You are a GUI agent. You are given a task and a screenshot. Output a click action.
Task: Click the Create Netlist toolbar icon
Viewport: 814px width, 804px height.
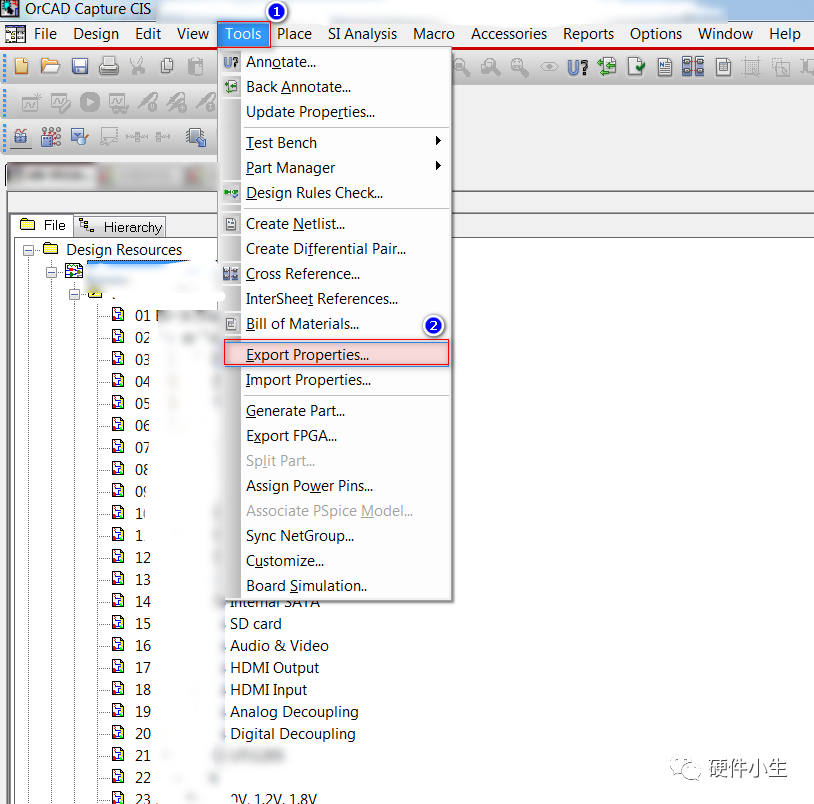(x=664, y=67)
